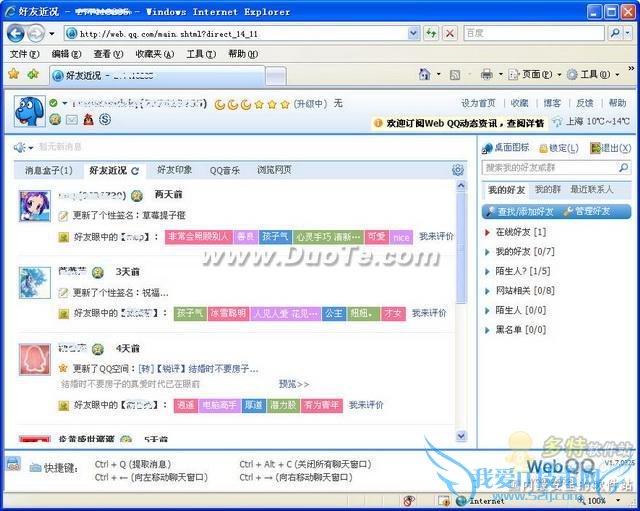Click the blue dog profile avatar

coord(29,111)
